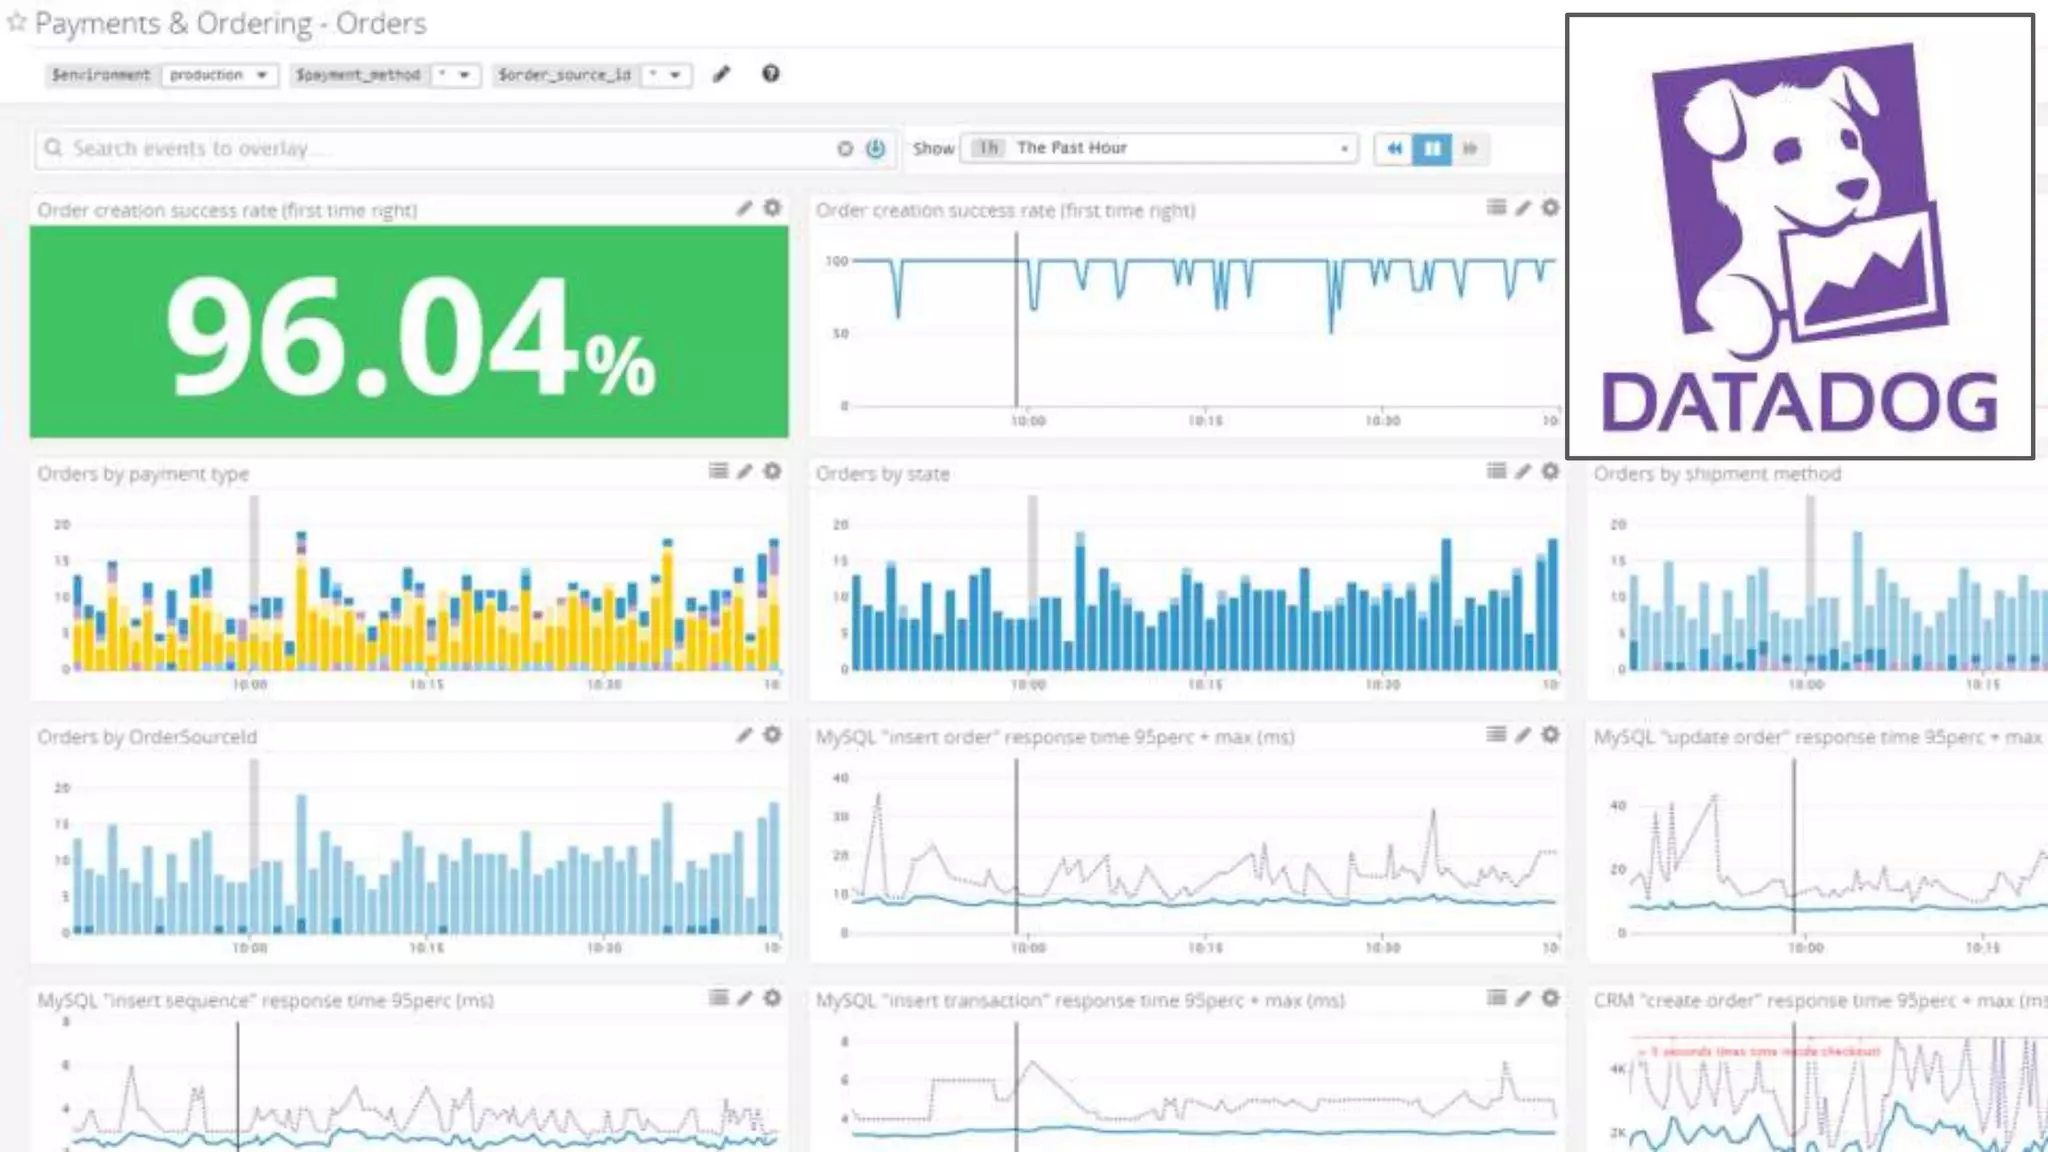Clear the event search with the circle icon

click(x=845, y=149)
